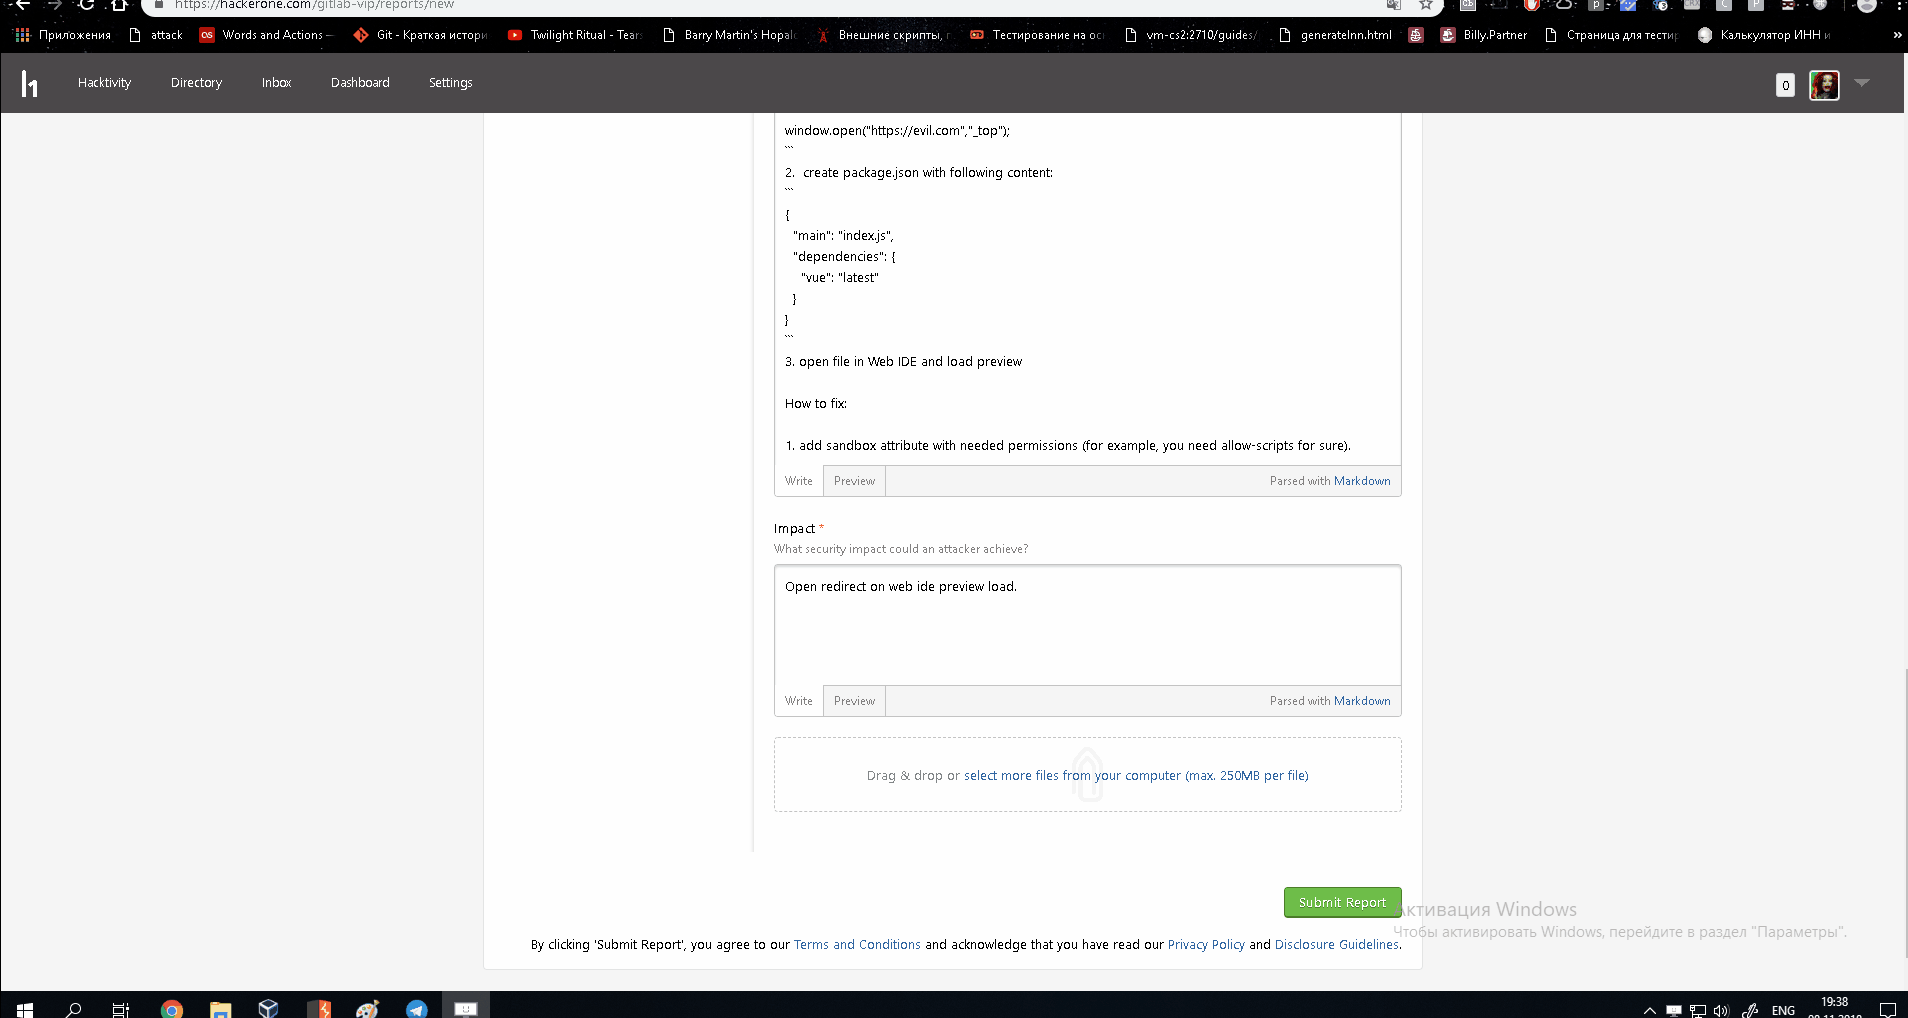Open the Тестирование bookmark
1908x1018 pixels.
point(1038,35)
